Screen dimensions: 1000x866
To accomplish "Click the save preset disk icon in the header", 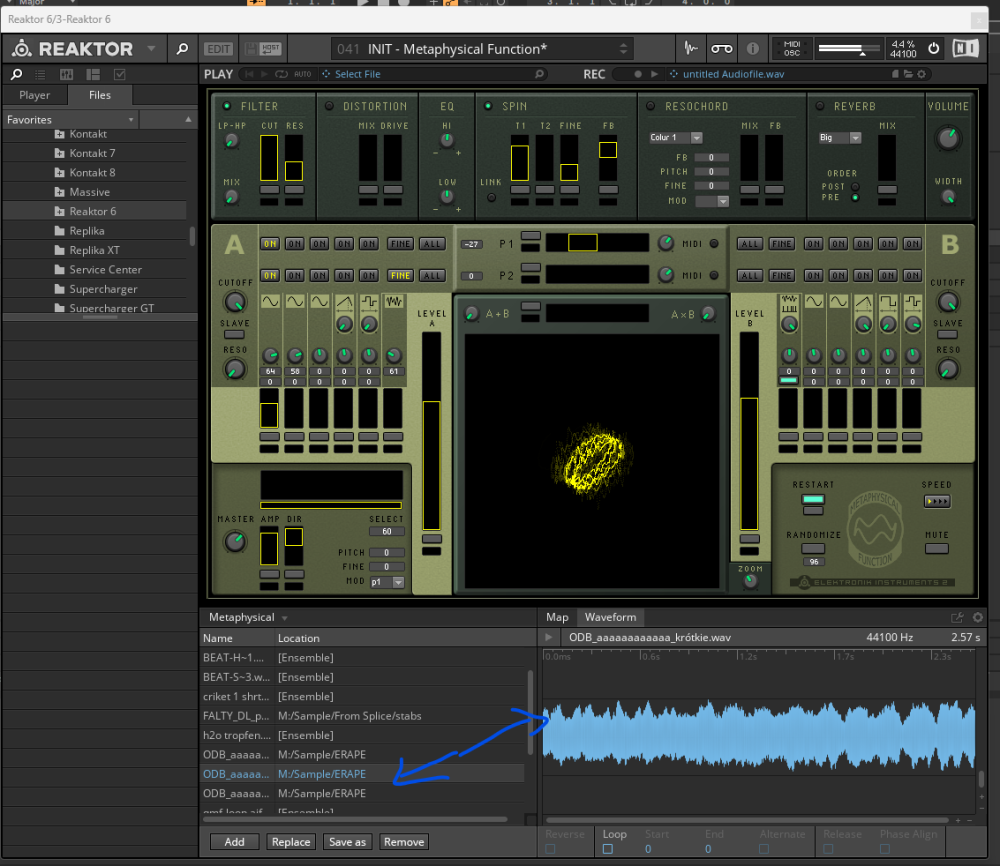I will pos(251,48).
